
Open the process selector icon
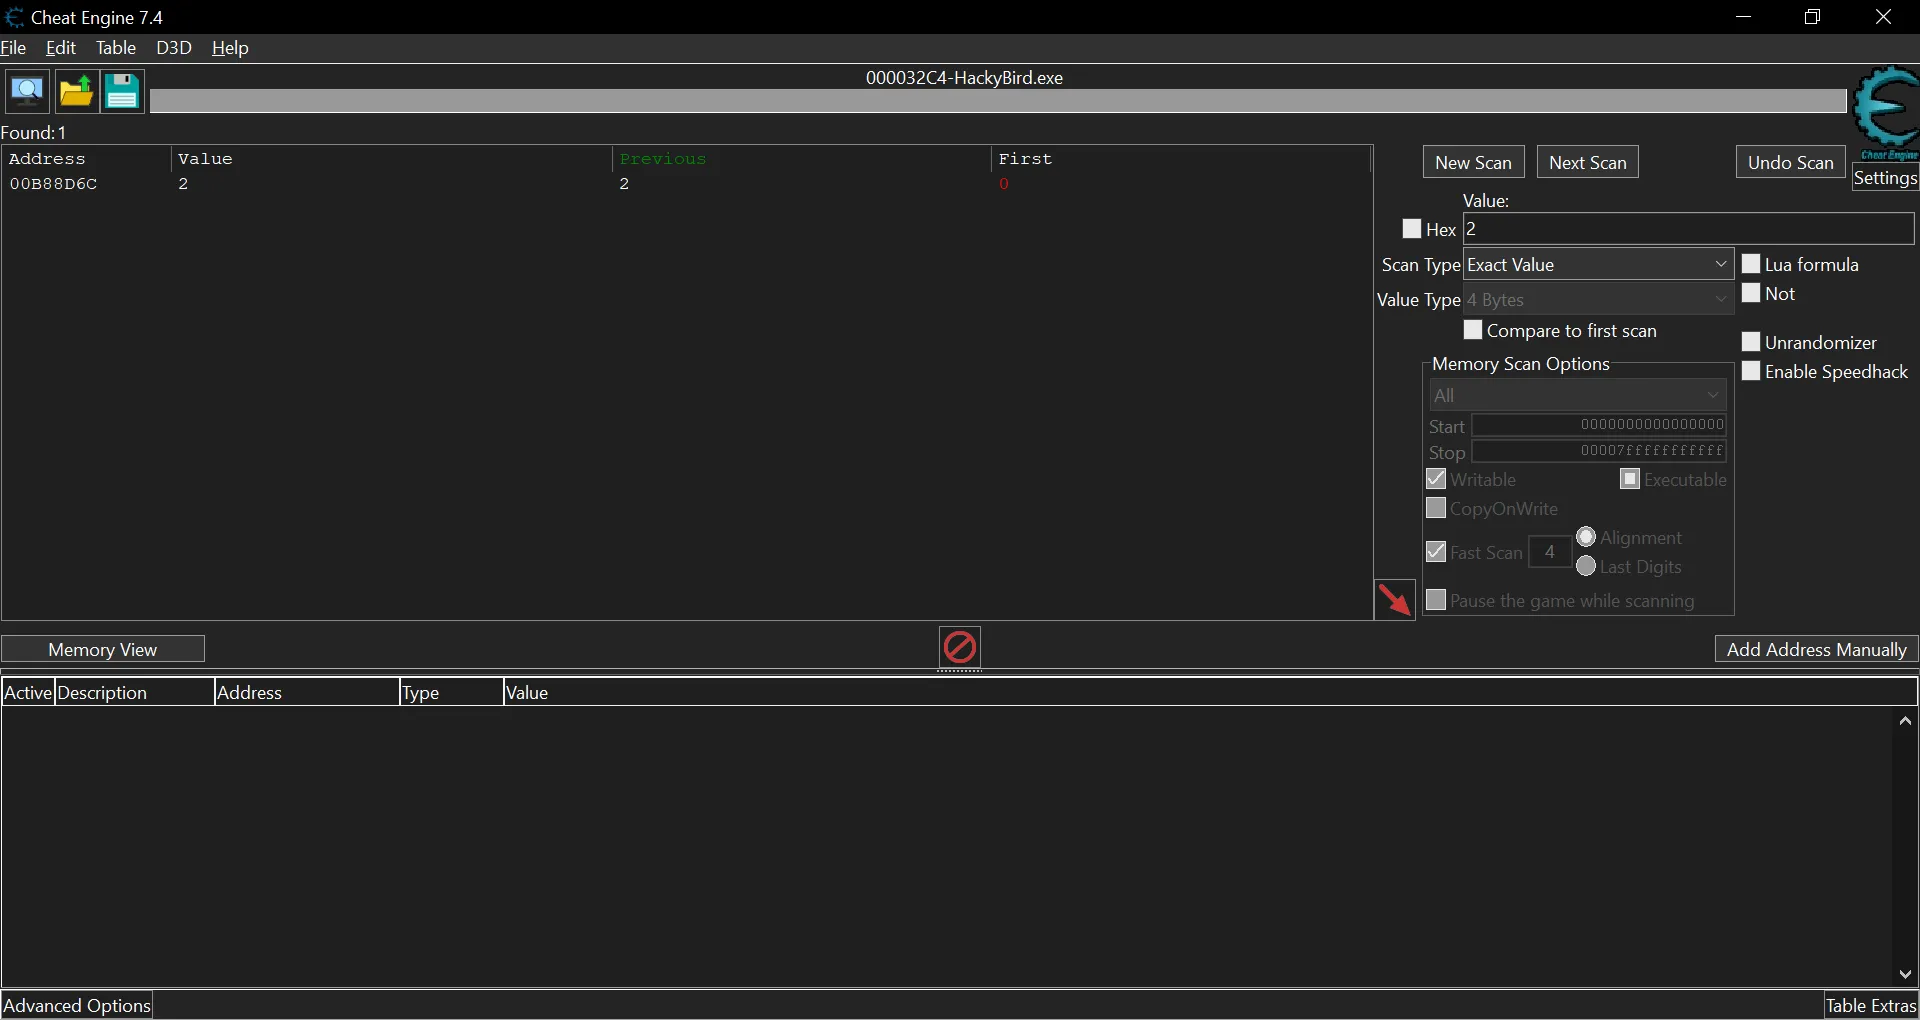[x=27, y=92]
